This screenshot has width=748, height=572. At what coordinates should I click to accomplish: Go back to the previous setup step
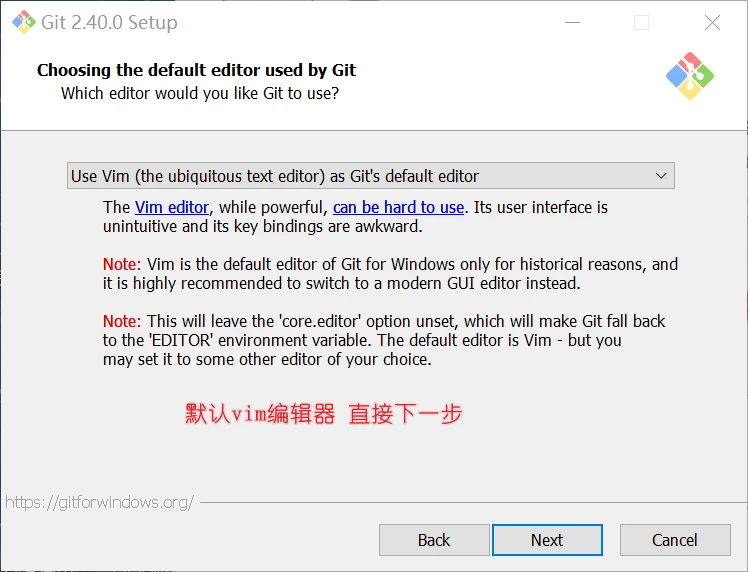pyautogui.click(x=434, y=540)
